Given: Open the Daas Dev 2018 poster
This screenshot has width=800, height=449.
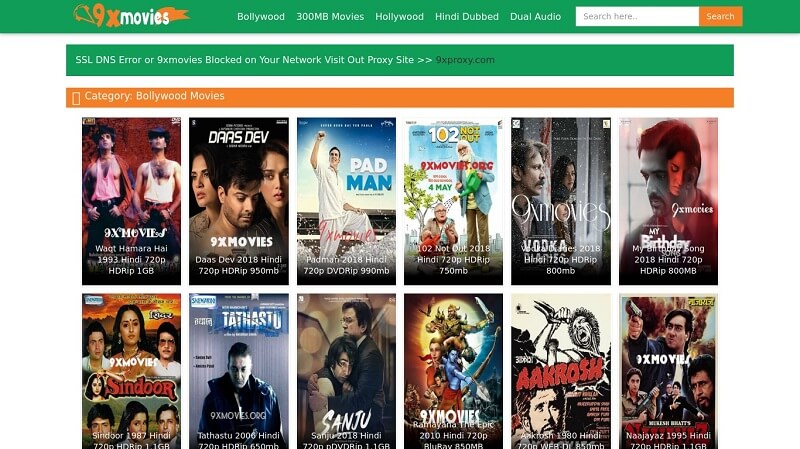Looking at the screenshot, I should pyautogui.click(x=238, y=201).
